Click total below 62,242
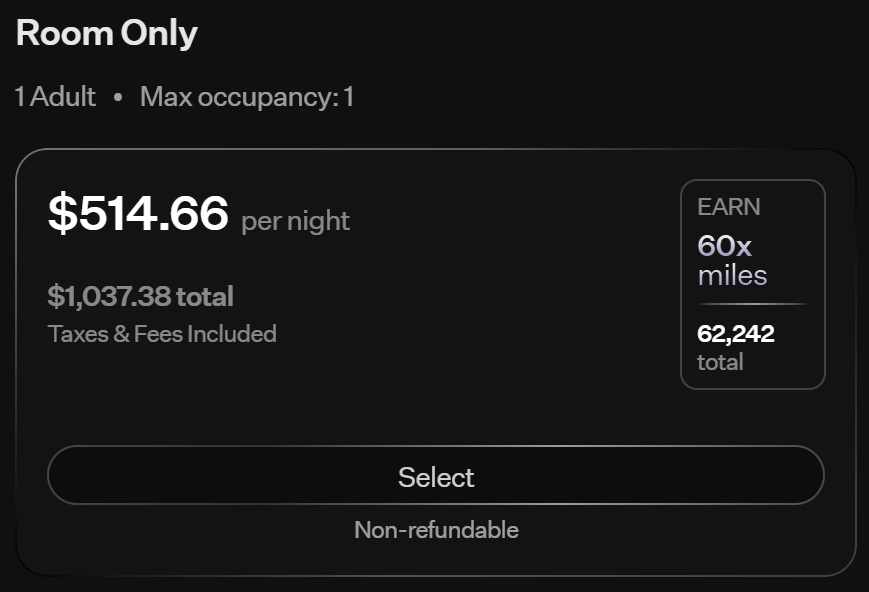 (x=720, y=362)
